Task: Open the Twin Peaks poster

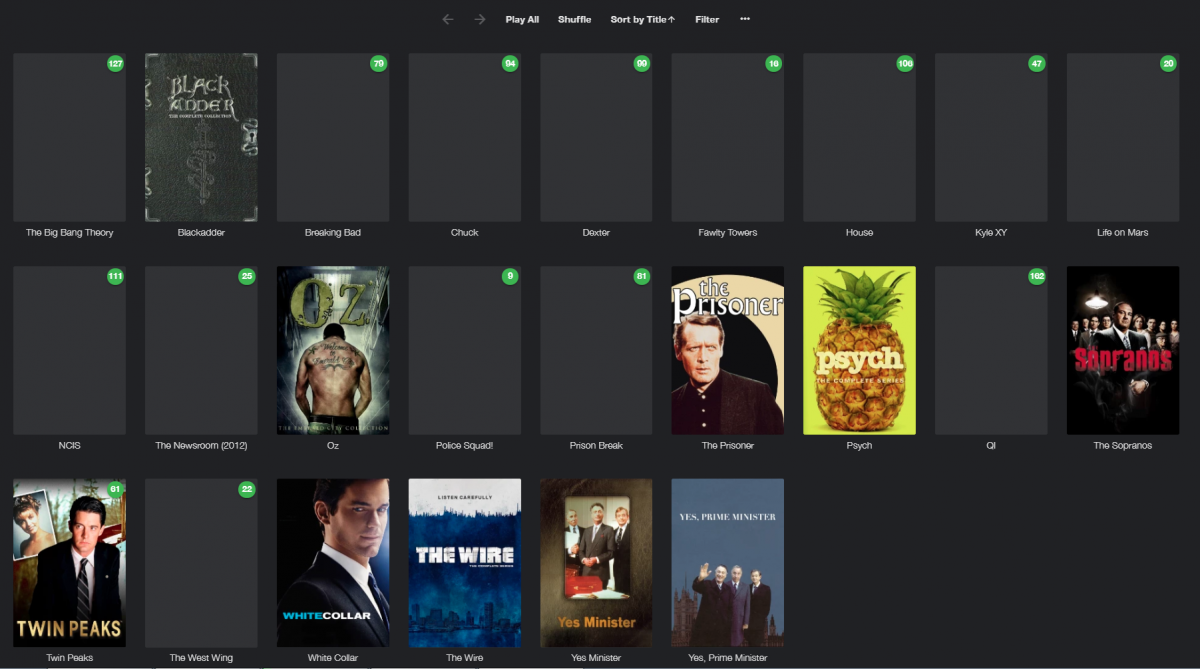Action: pos(70,563)
